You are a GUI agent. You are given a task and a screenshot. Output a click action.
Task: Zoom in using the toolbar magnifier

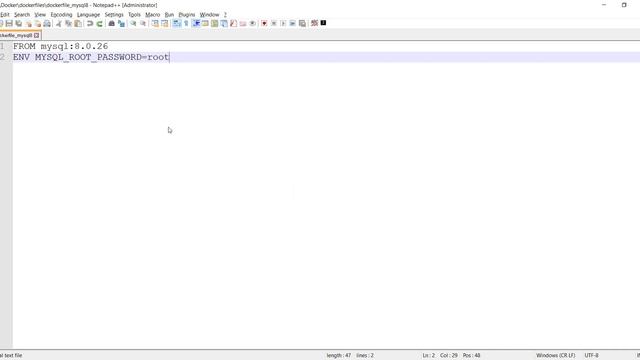click(133, 24)
